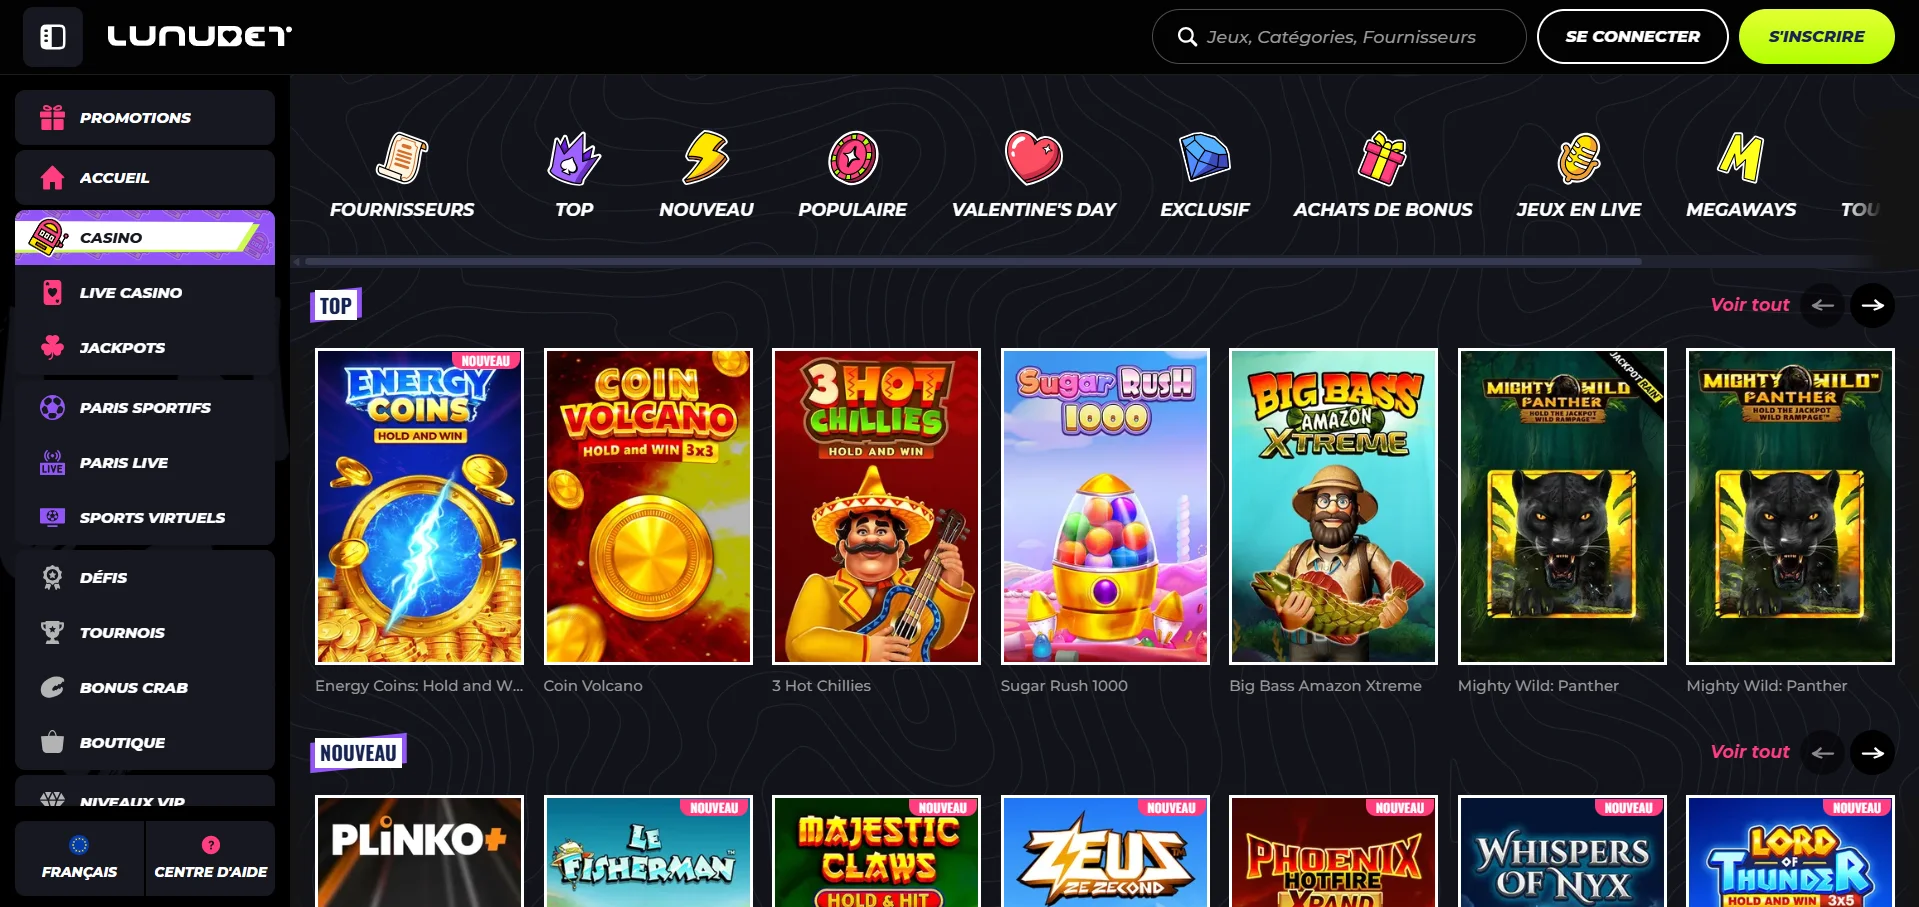The height and width of the screenshot is (907, 1919).
Task: Go to Accueil in the sidebar
Action: 145,178
